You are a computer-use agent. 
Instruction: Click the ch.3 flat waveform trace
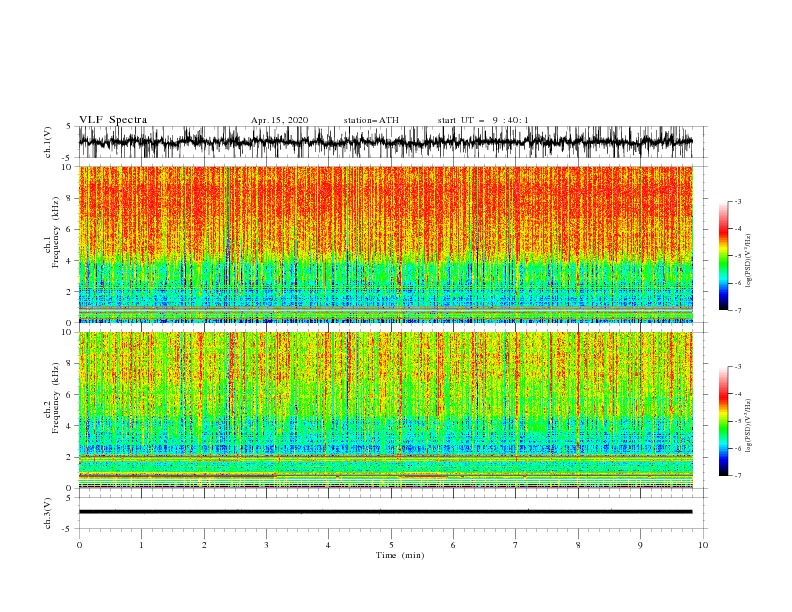coord(385,512)
